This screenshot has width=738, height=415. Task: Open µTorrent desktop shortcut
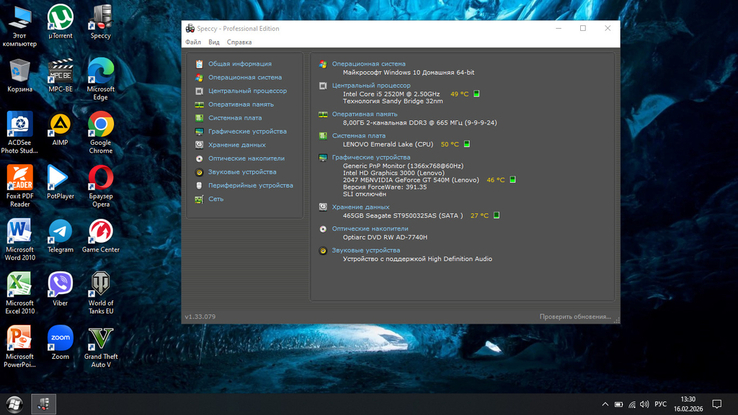[60, 22]
